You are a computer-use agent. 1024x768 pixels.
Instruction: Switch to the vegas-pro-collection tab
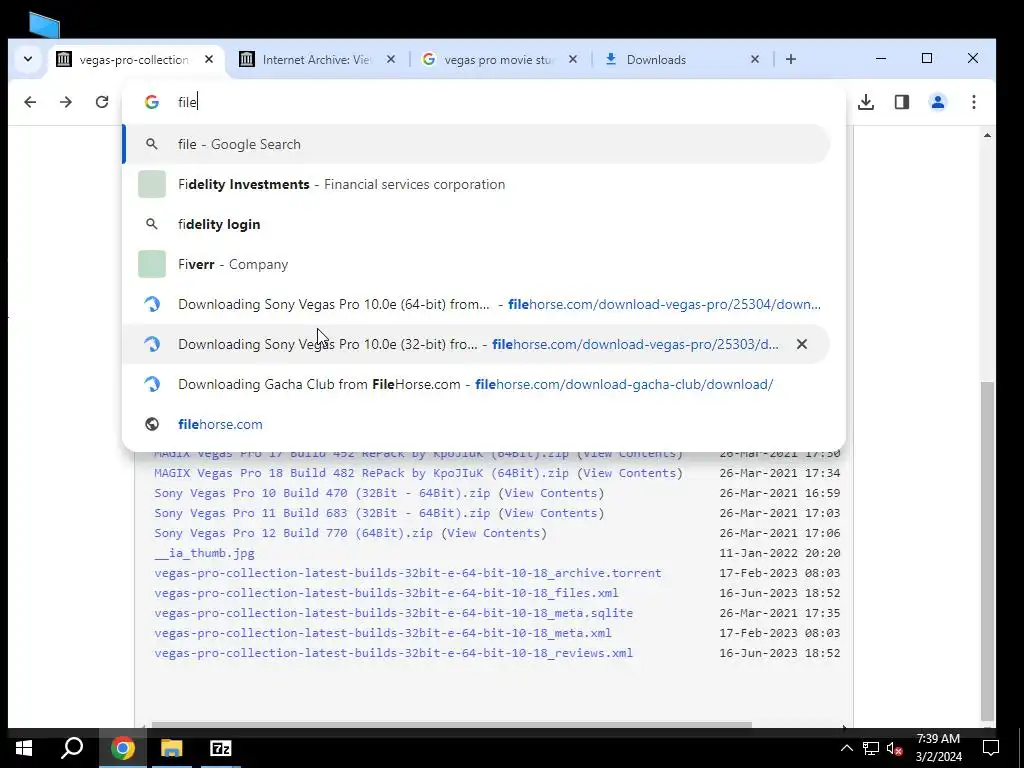pos(134,59)
